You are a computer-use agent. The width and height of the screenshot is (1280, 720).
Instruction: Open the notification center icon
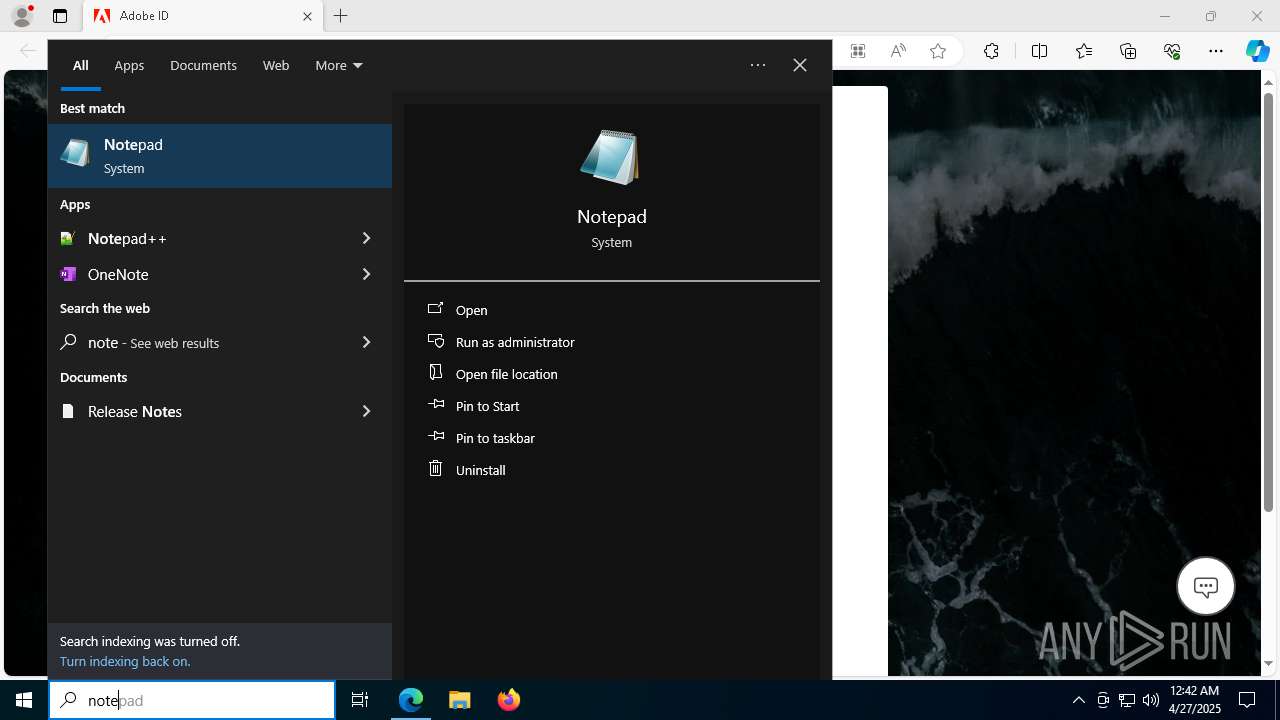click(1247, 700)
